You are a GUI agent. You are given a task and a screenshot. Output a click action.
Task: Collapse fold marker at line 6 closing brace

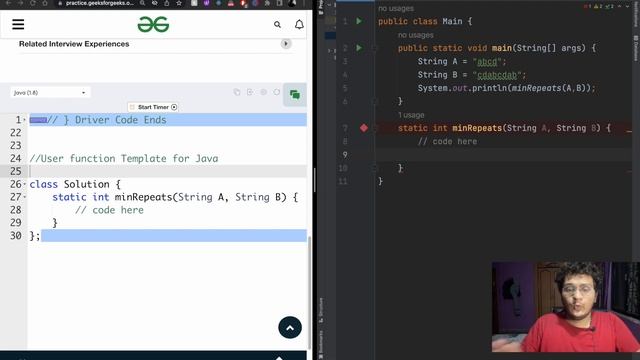pyautogui.click(x=374, y=101)
